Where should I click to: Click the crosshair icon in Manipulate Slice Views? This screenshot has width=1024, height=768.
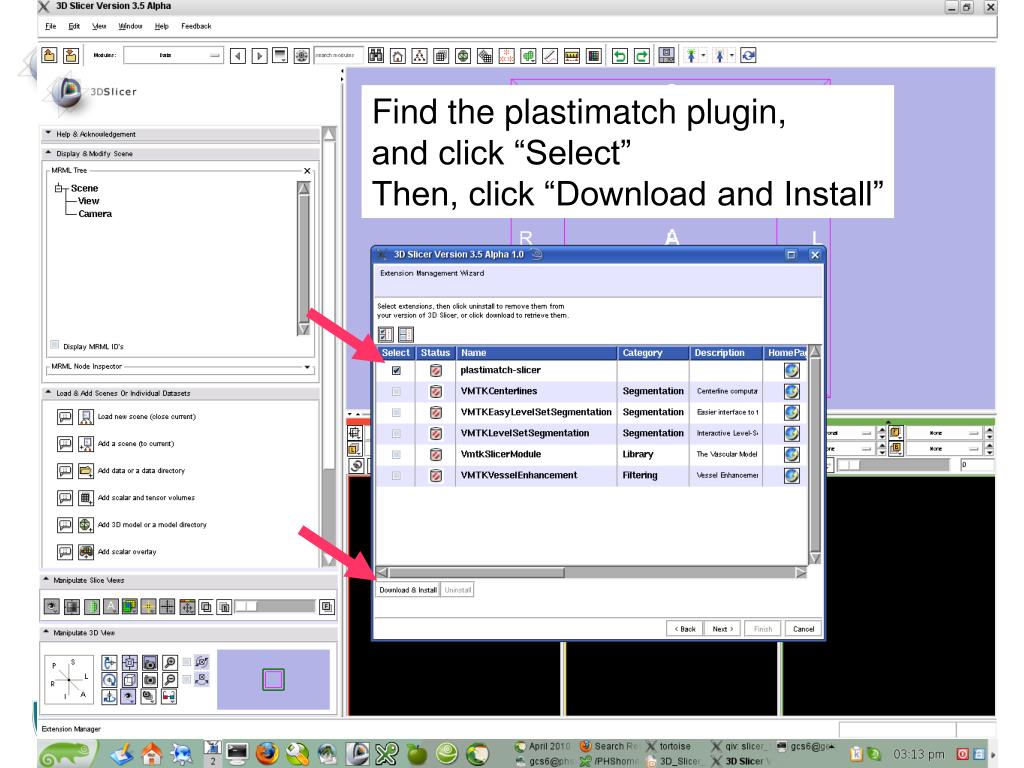167,607
